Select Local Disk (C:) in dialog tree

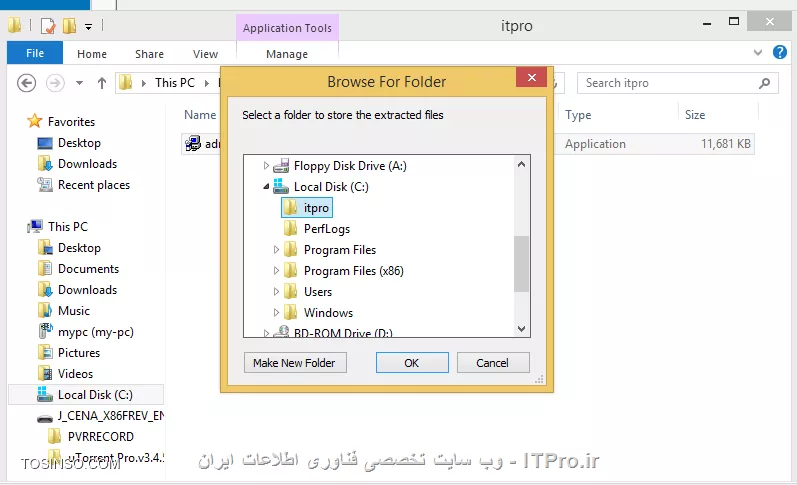coord(331,187)
